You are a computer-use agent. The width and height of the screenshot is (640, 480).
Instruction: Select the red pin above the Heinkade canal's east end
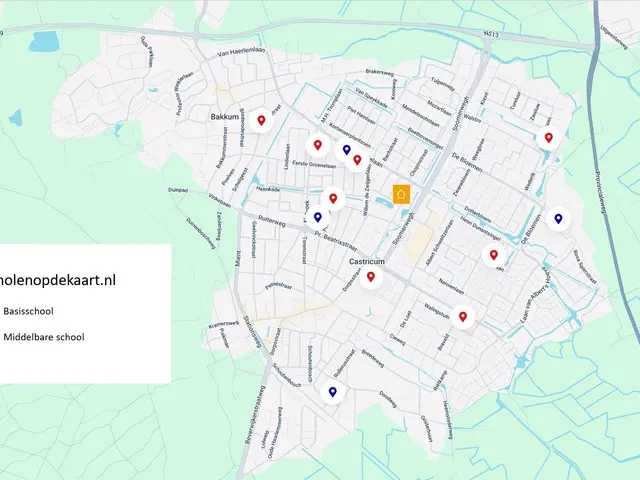333,198
